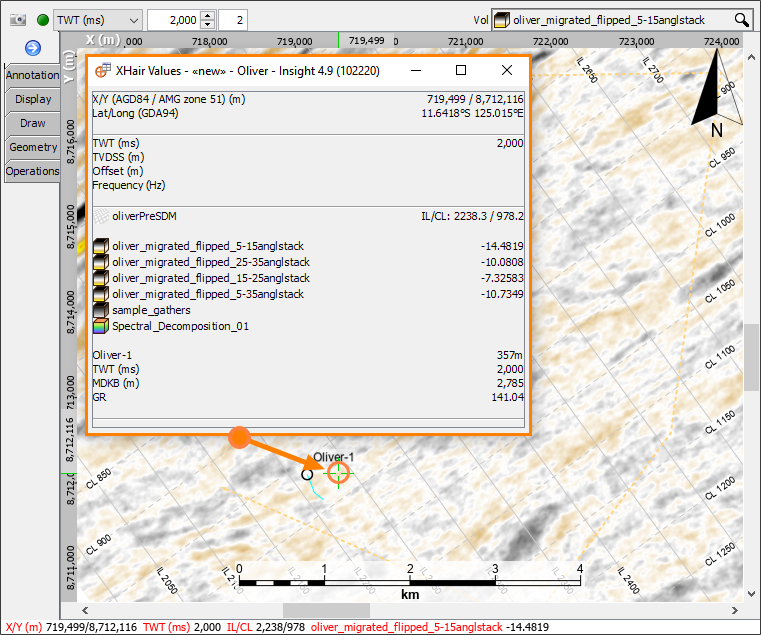Click the oliver_migrated_flipped_15-25anglstack volume icon
The width and height of the screenshot is (761, 635).
(100, 278)
